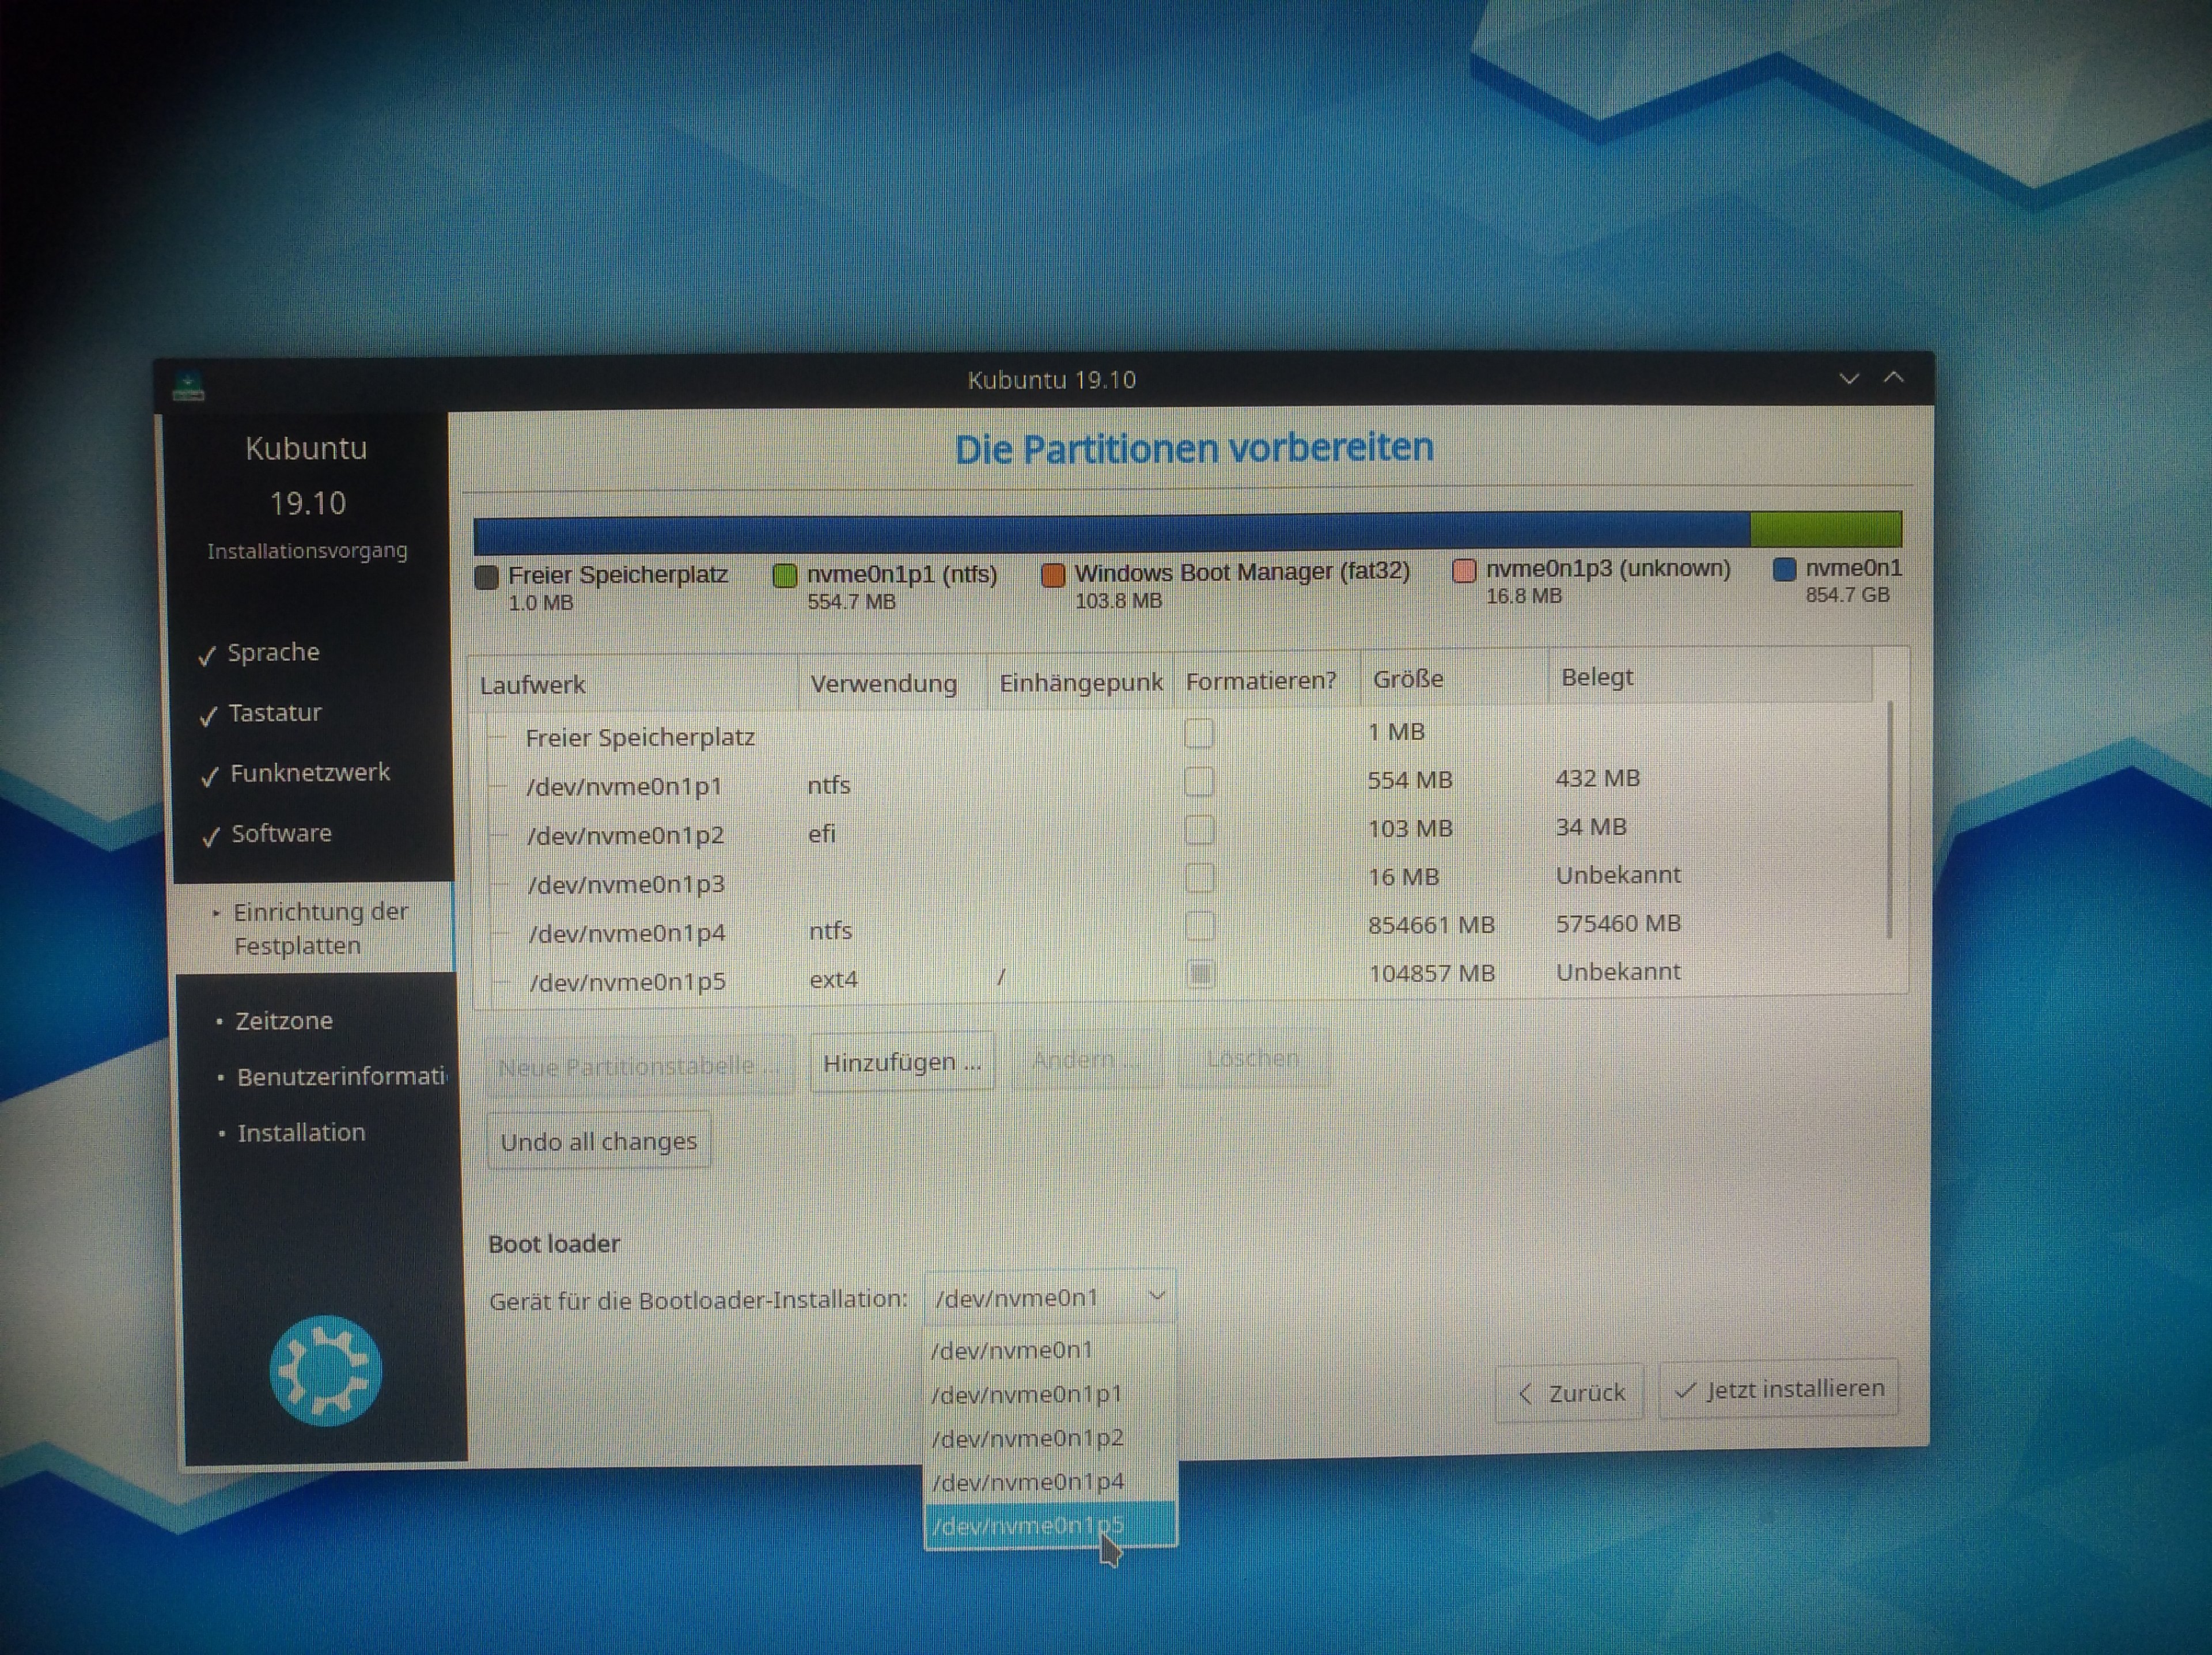The width and height of the screenshot is (2212, 1655).
Task: Click the checkmark icon beside Sprache
Action: (207, 656)
